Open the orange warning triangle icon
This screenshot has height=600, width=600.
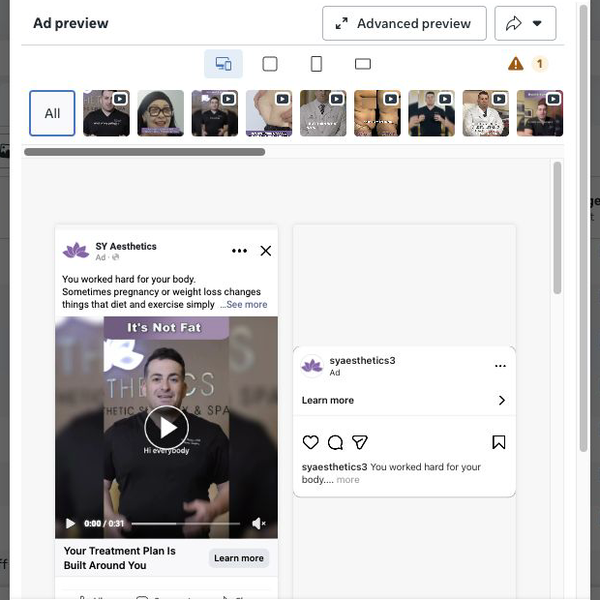515,64
